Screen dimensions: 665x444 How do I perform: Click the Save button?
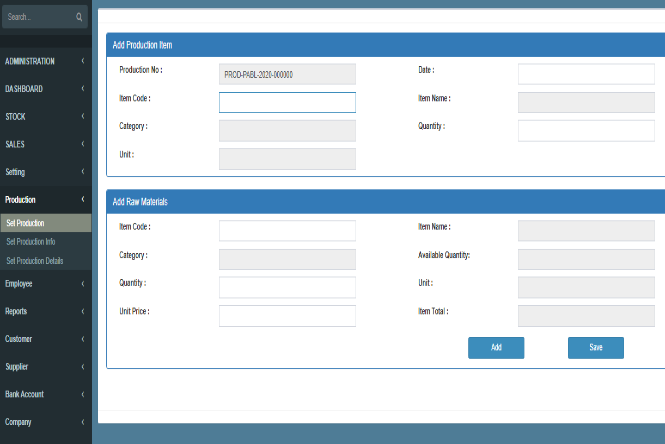(x=596, y=347)
